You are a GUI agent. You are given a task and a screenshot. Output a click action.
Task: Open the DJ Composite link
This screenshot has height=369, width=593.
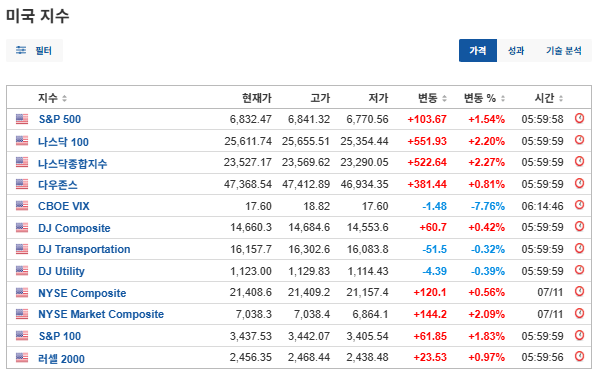point(74,228)
